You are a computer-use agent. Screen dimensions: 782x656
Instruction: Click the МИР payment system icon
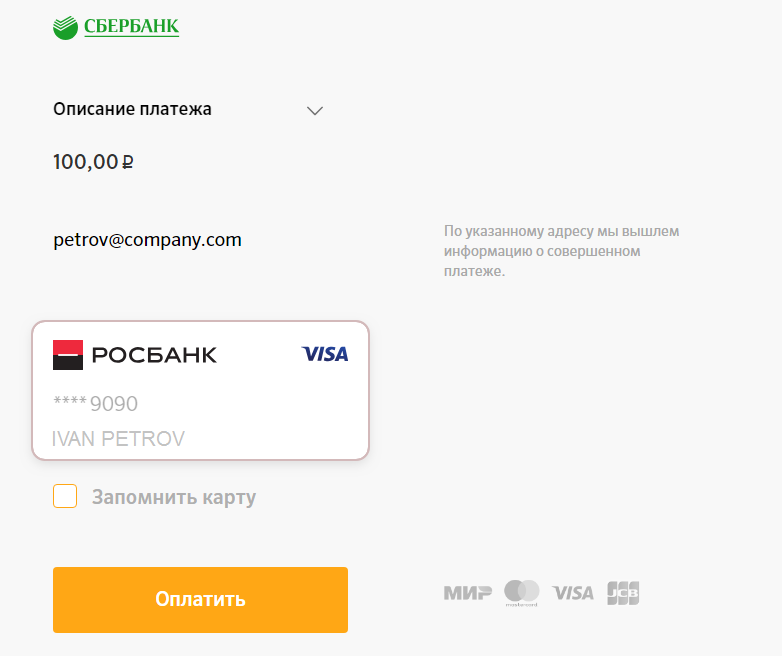click(x=467, y=593)
